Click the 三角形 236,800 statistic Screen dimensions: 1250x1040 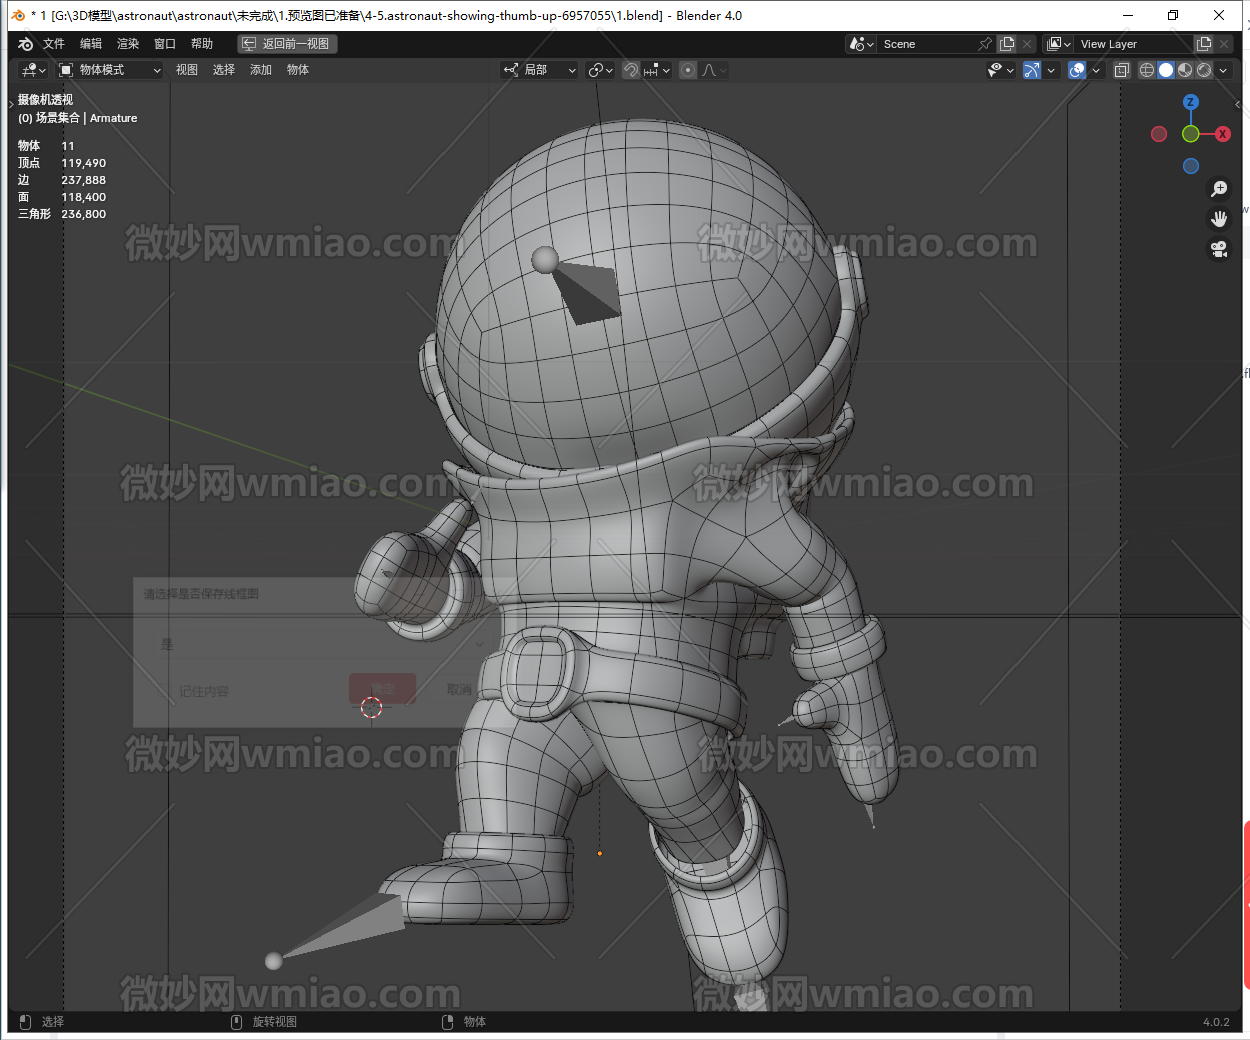(62, 214)
